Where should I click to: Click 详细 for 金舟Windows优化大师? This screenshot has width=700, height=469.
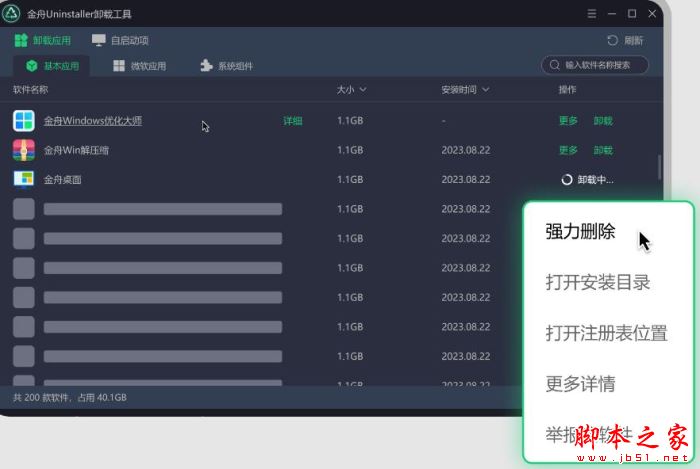coord(293,121)
